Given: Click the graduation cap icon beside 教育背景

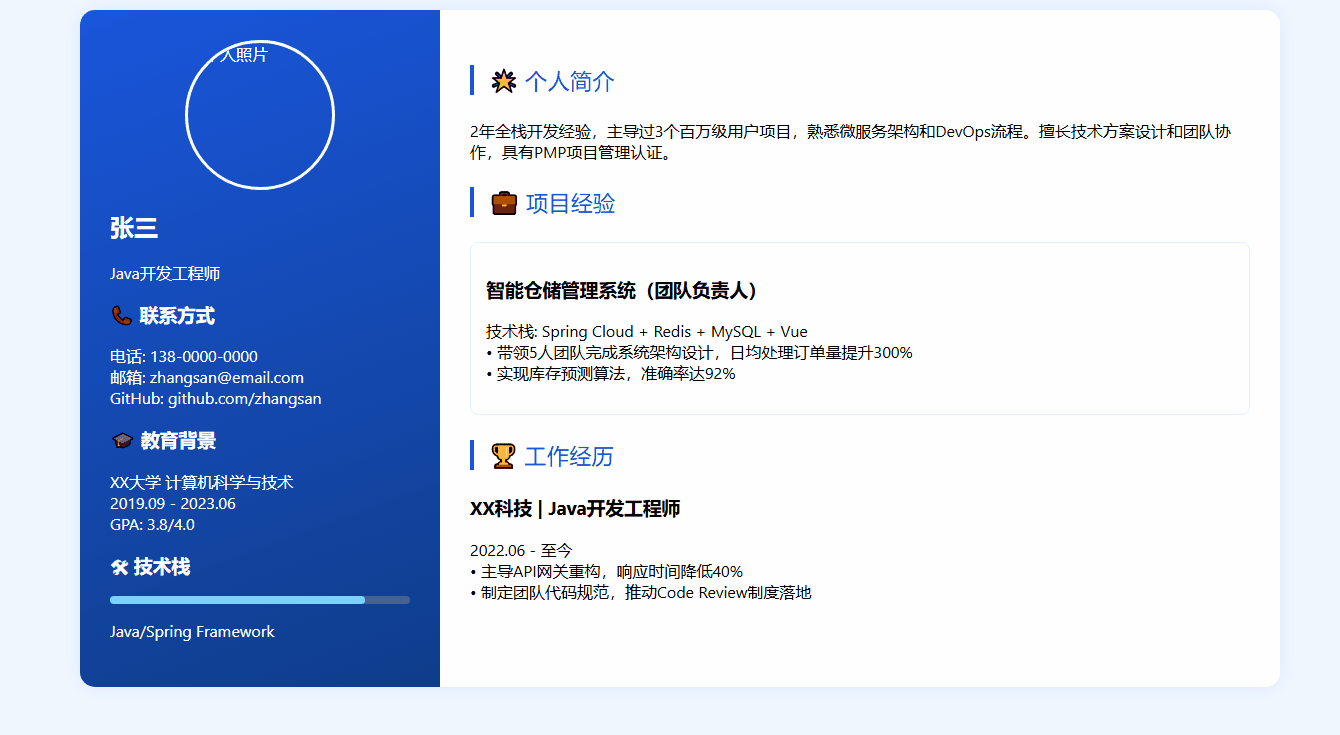Looking at the screenshot, I should tap(122, 441).
